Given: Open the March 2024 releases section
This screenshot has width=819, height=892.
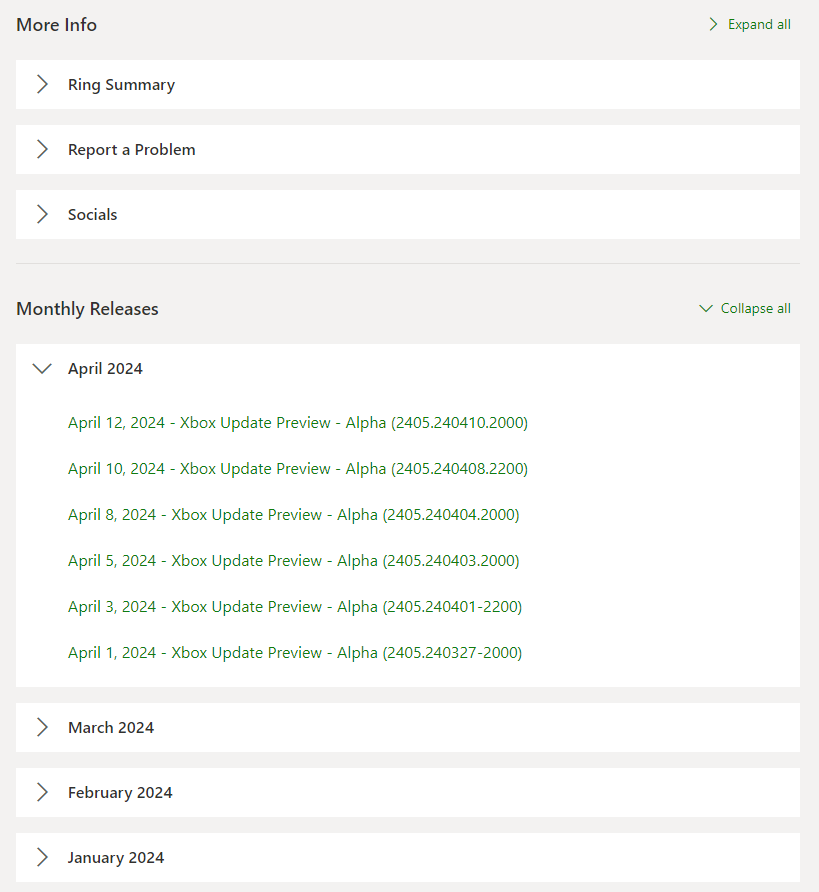Looking at the screenshot, I should (x=111, y=728).
